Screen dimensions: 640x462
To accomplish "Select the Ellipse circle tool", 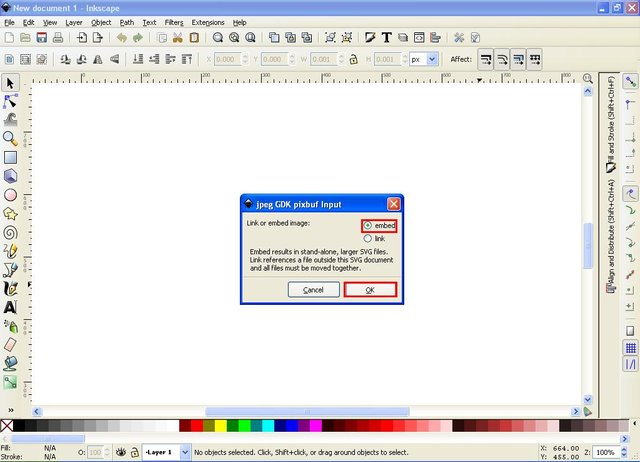I will coord(10,195).
